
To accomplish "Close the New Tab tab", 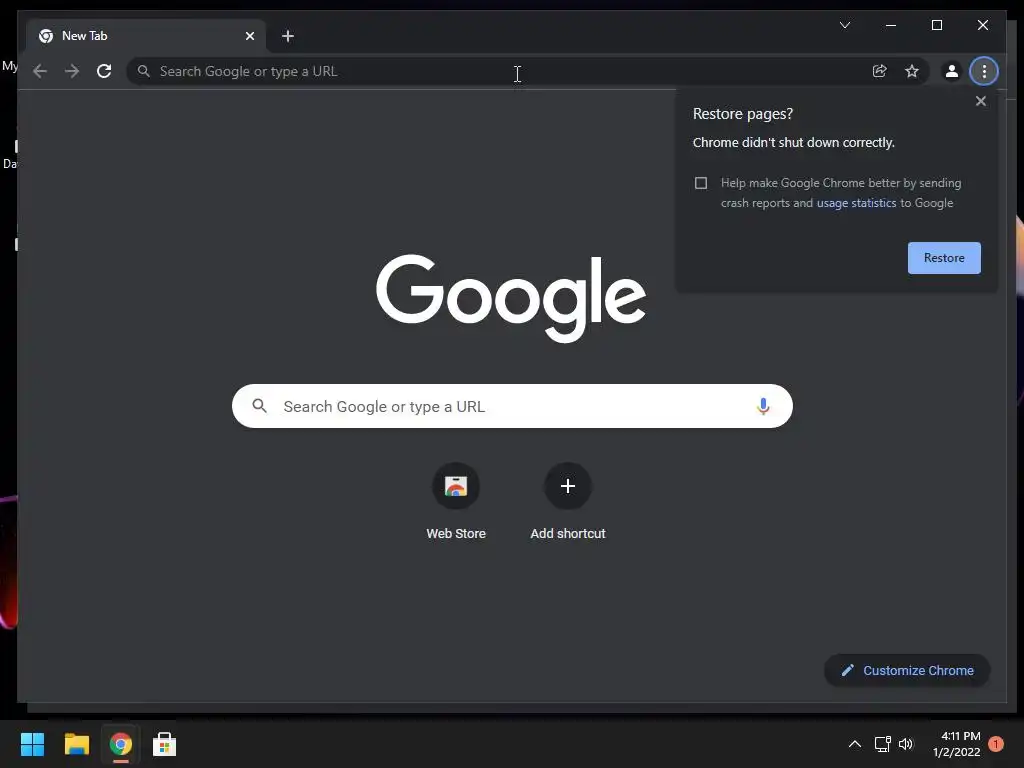I will tap(249, 36).
